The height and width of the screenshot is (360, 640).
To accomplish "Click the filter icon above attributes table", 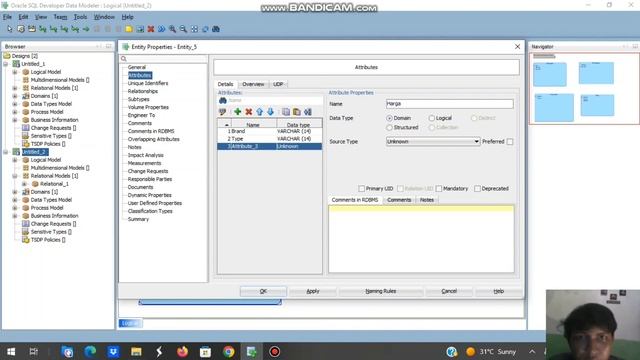I will tap(222, 111).
